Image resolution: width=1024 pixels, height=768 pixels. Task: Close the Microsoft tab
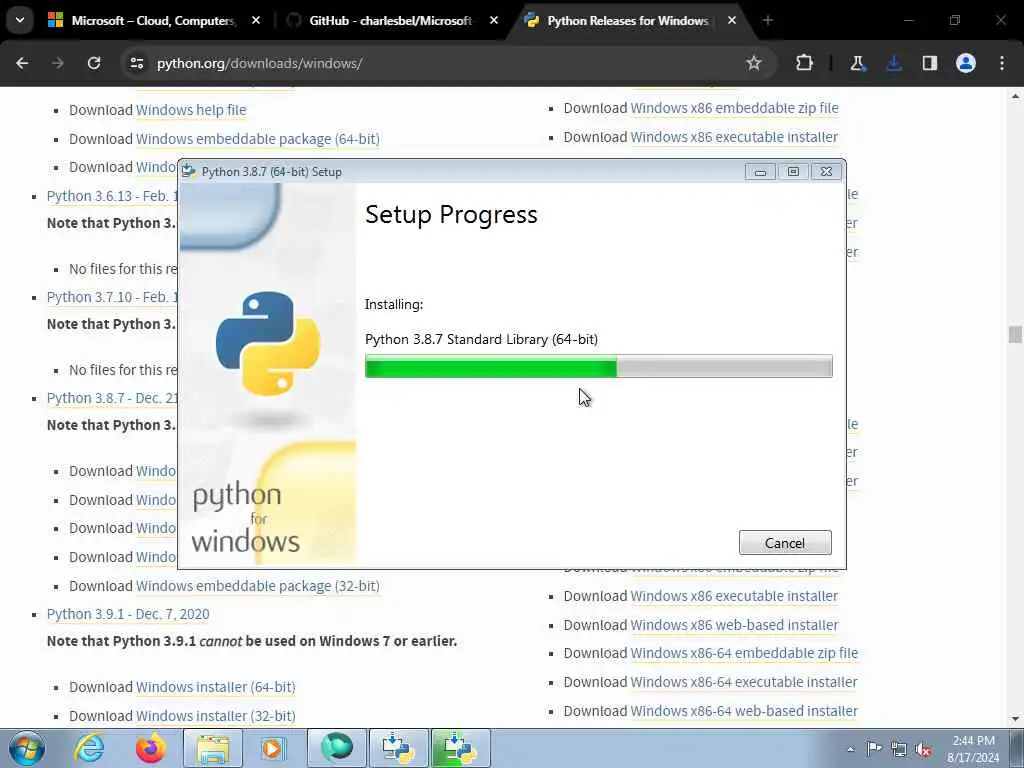(x=256, y=21)
